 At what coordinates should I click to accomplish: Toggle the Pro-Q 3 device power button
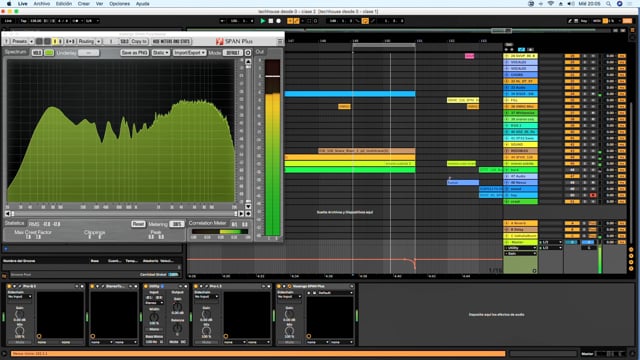(9, 287)
